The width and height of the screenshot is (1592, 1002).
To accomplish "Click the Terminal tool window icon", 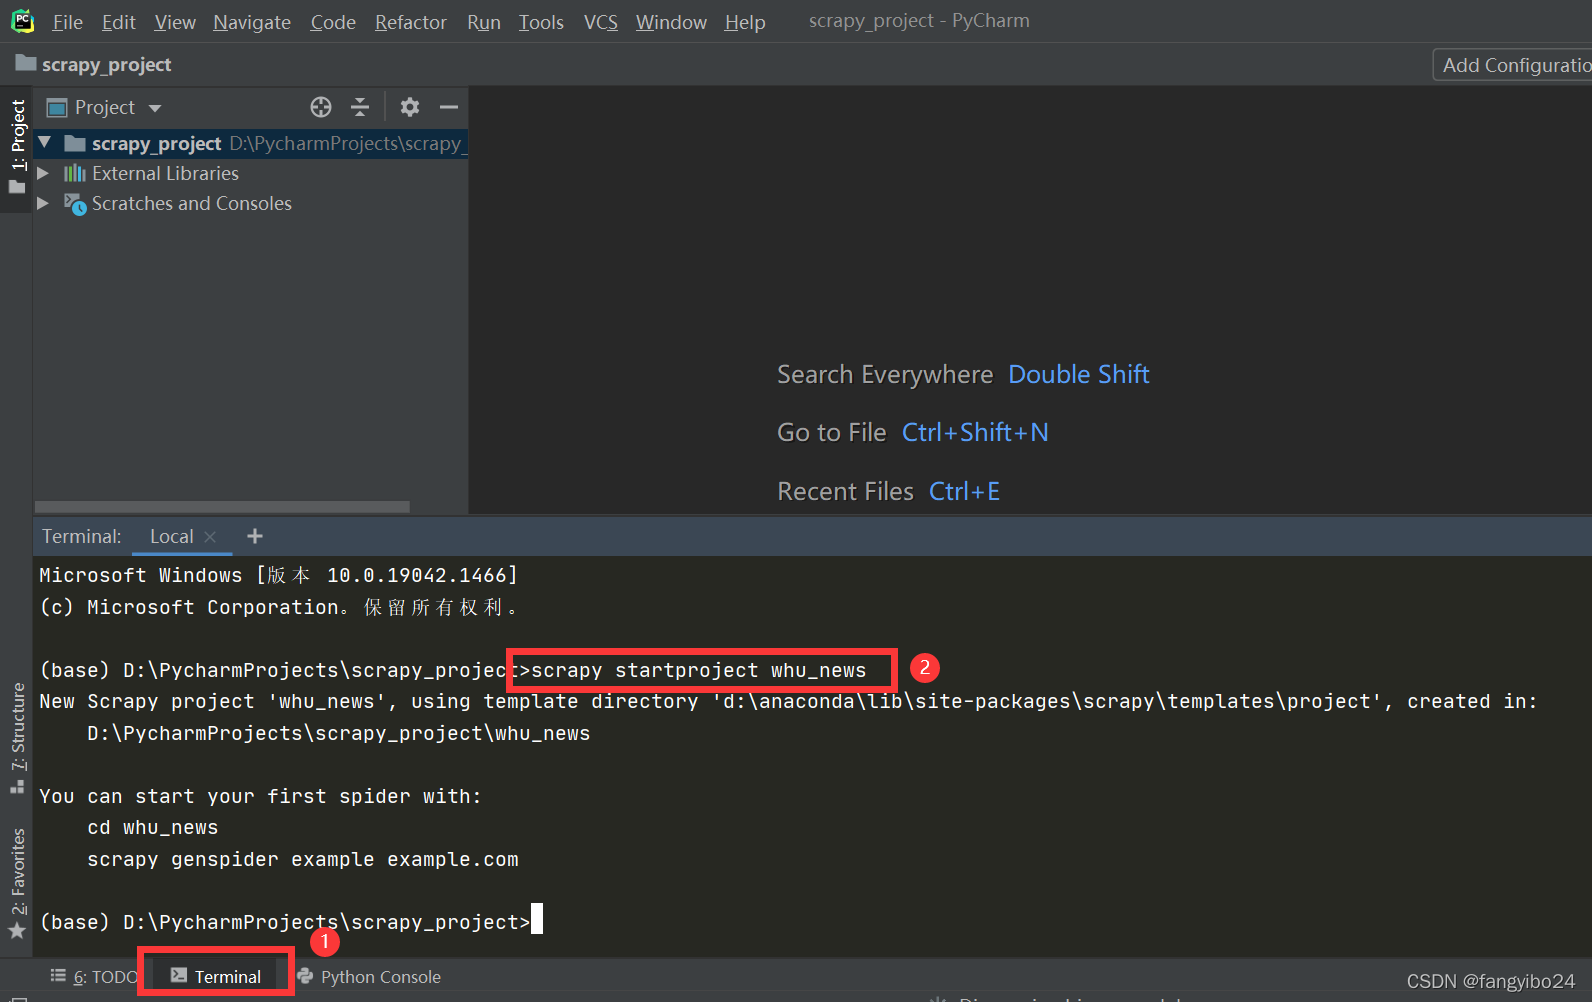I will pos(179,975).
